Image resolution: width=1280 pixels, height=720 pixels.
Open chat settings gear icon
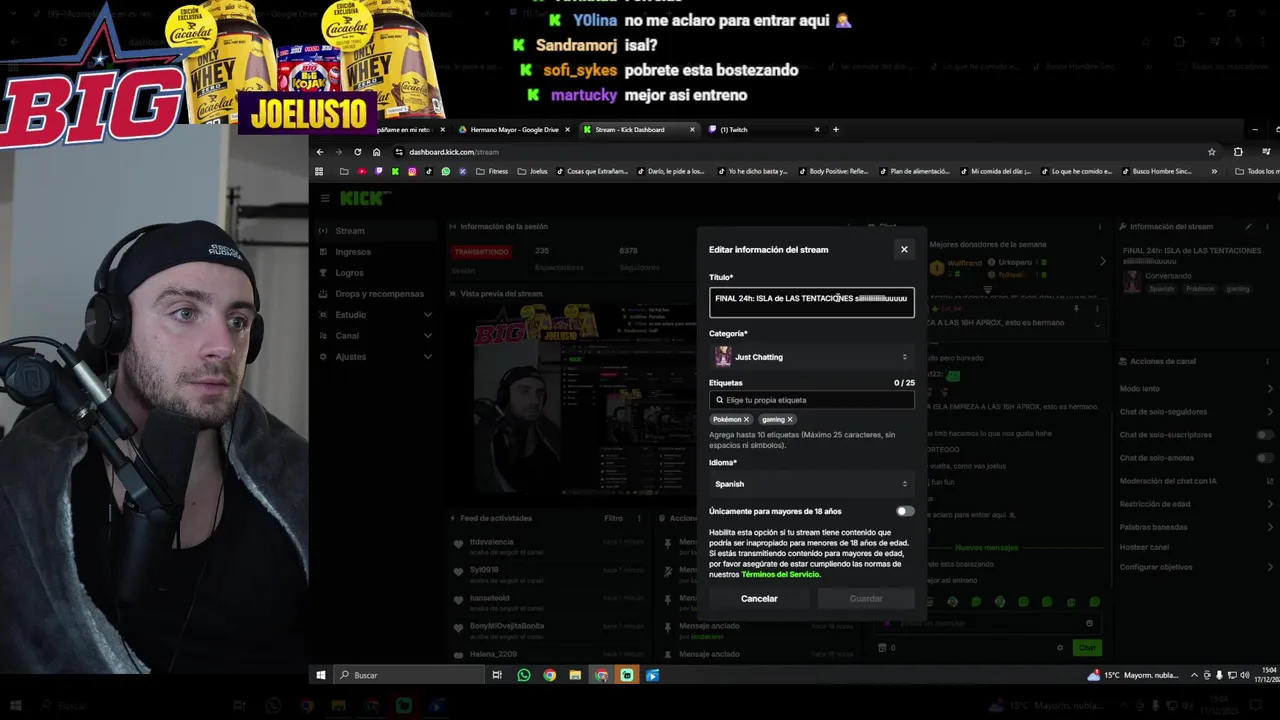coord(1060,648)
